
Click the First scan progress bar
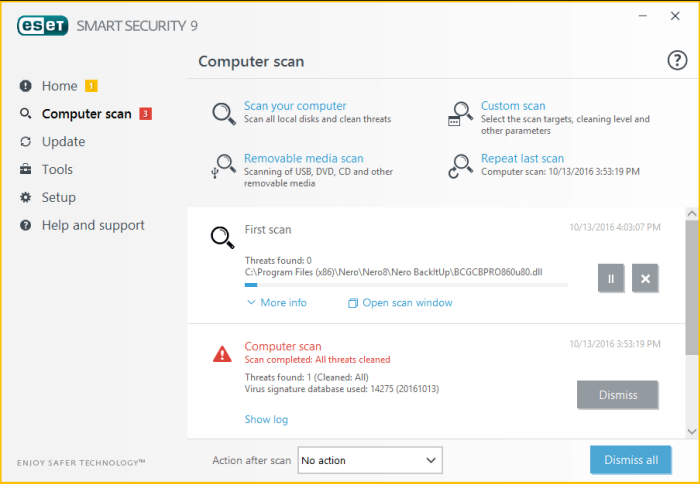[x=406, y=285]
